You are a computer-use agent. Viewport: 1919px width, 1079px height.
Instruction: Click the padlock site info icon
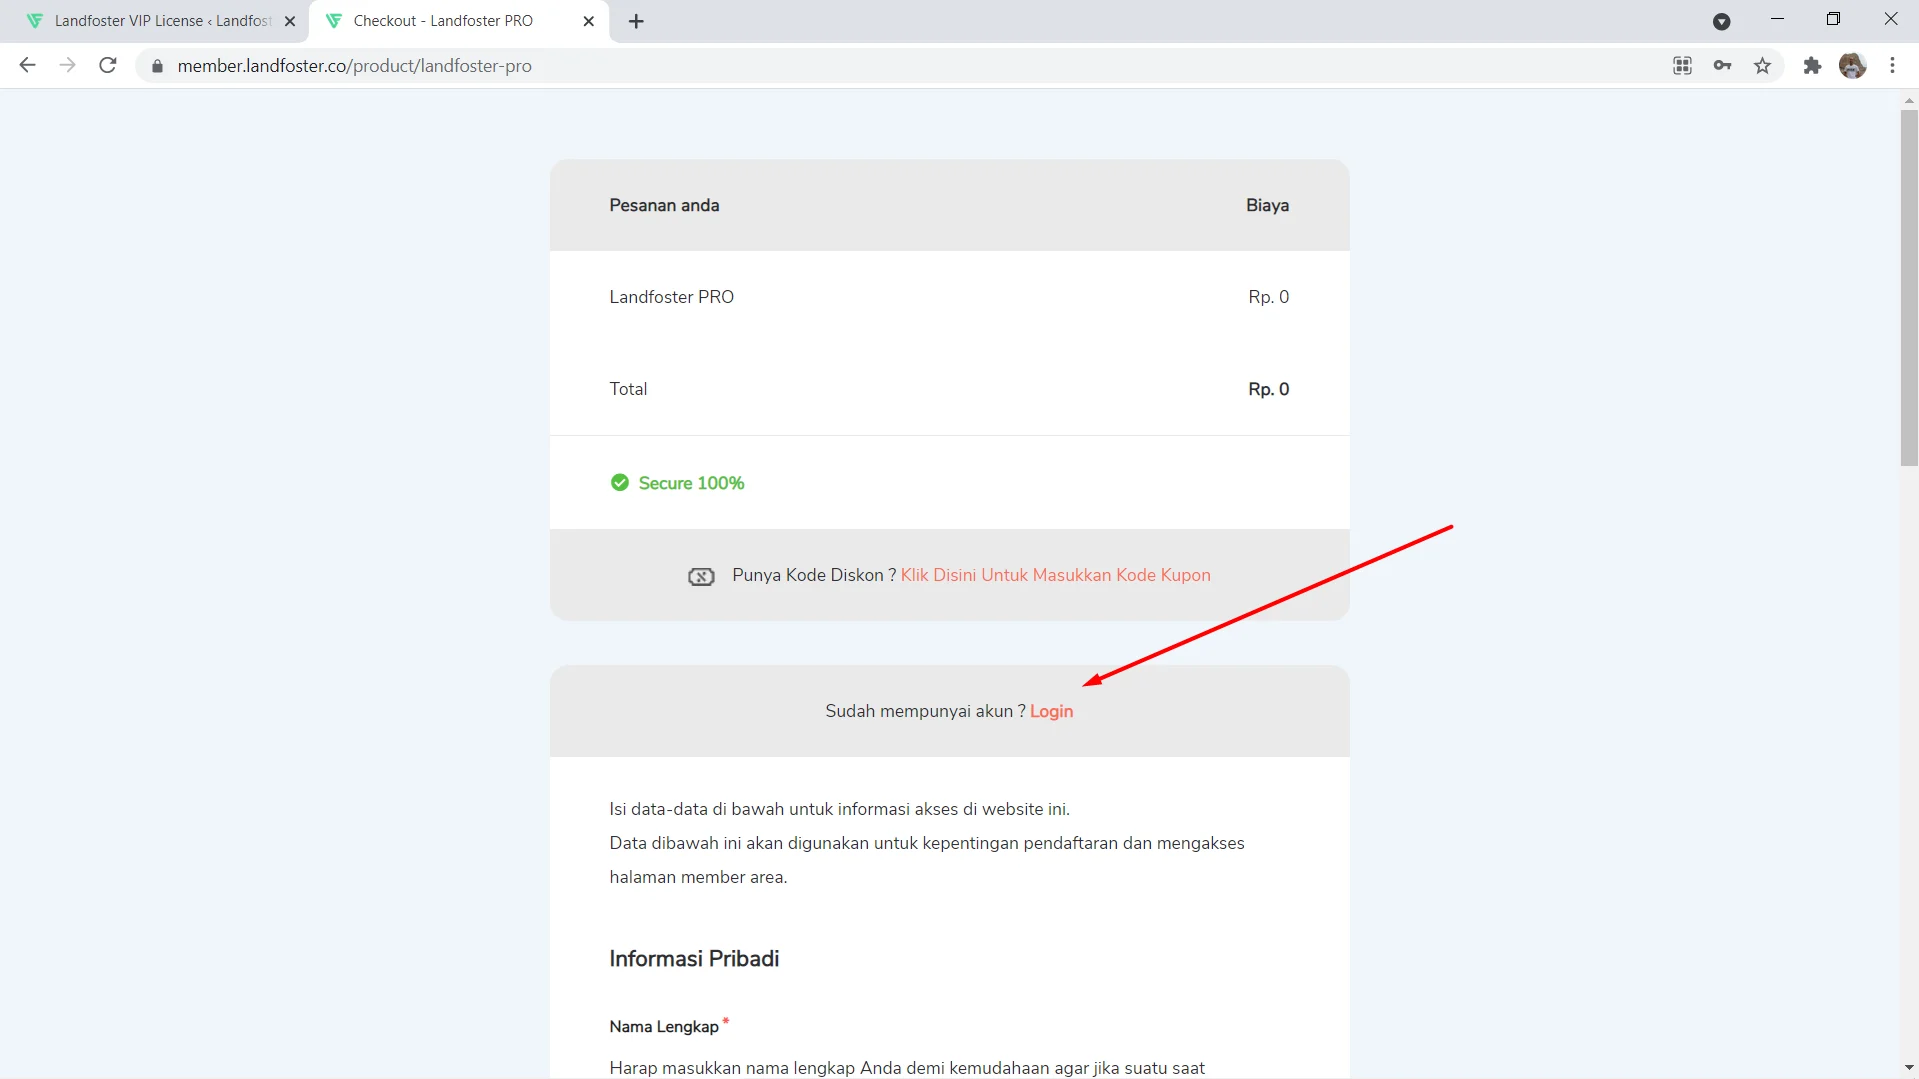point(157,66)
